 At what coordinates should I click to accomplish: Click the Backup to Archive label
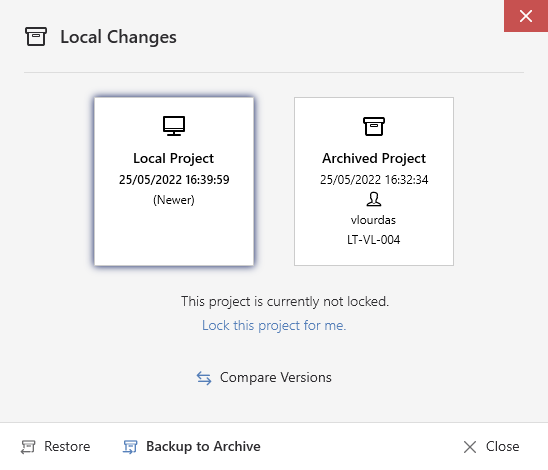click(203, 447)
